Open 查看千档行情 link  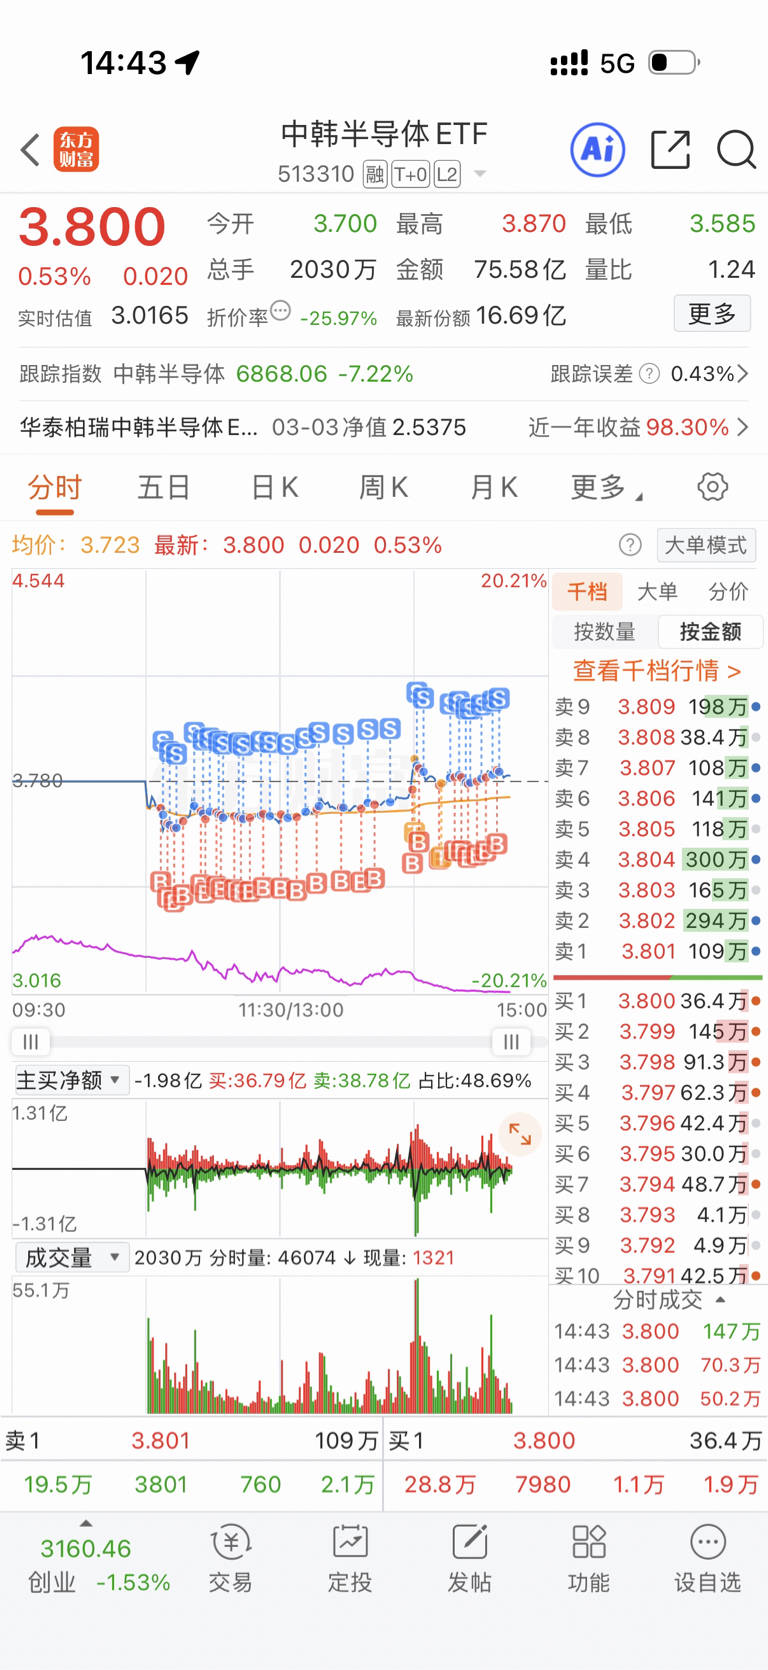tap(657, 671)
